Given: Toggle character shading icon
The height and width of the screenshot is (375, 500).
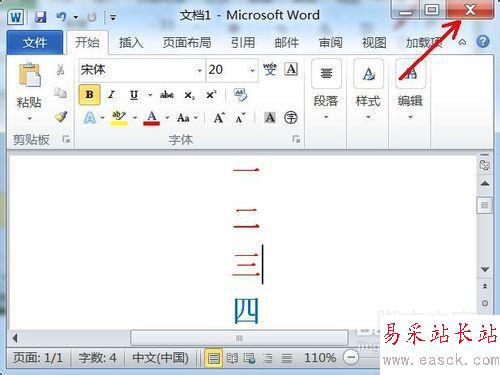Looking at the screenshot, I should 270,117.
